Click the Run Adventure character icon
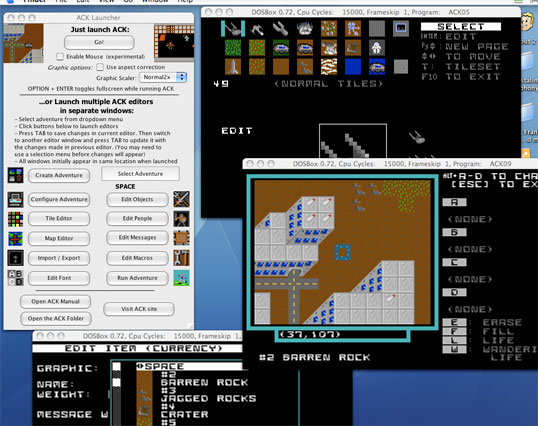 tap(182, 278)
